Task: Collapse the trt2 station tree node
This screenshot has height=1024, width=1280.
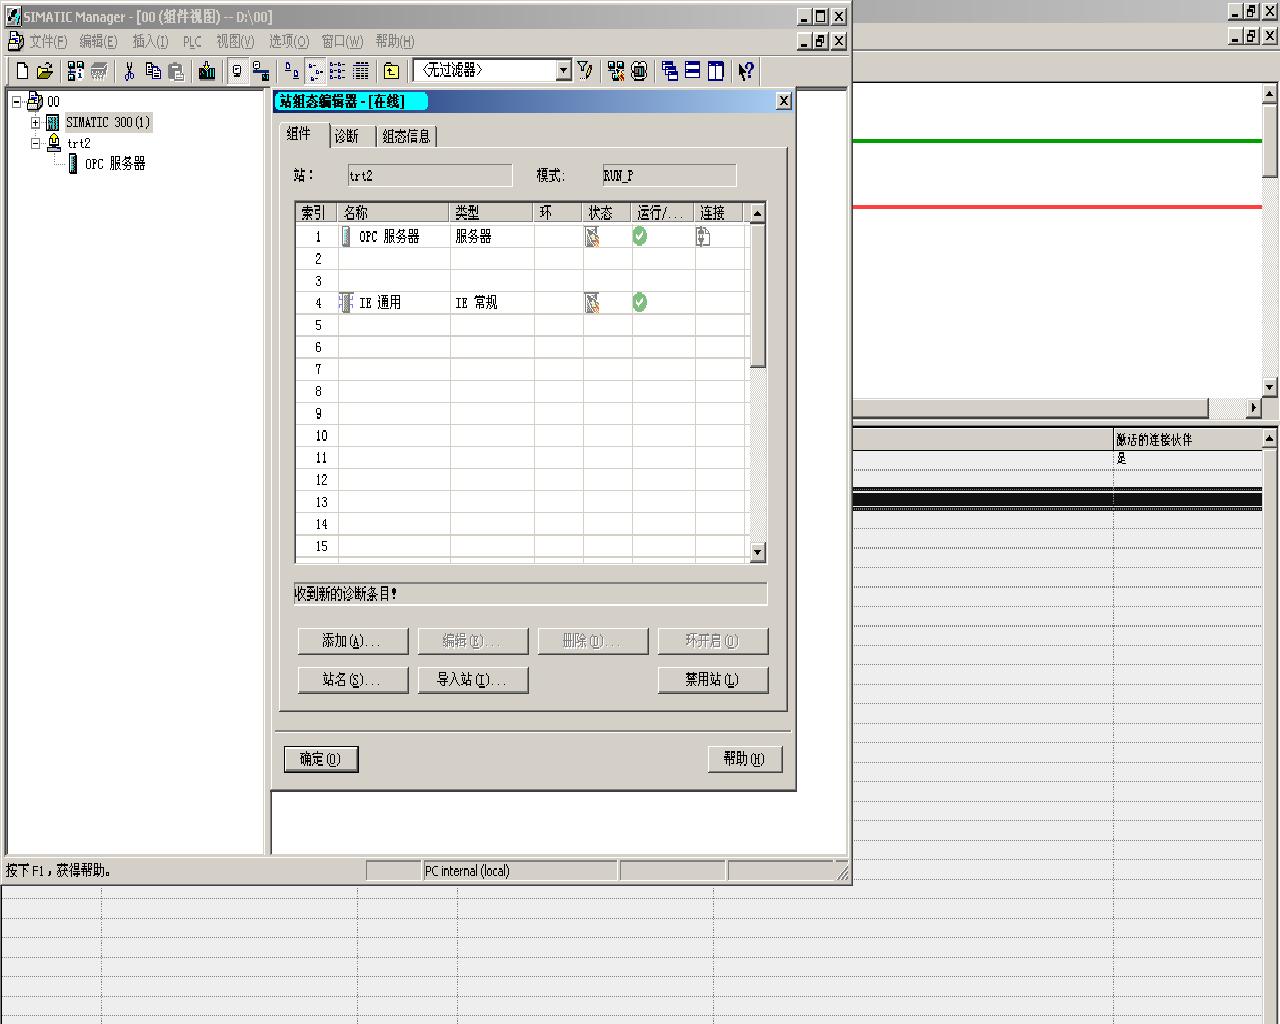Action: (x=36, y=143)
